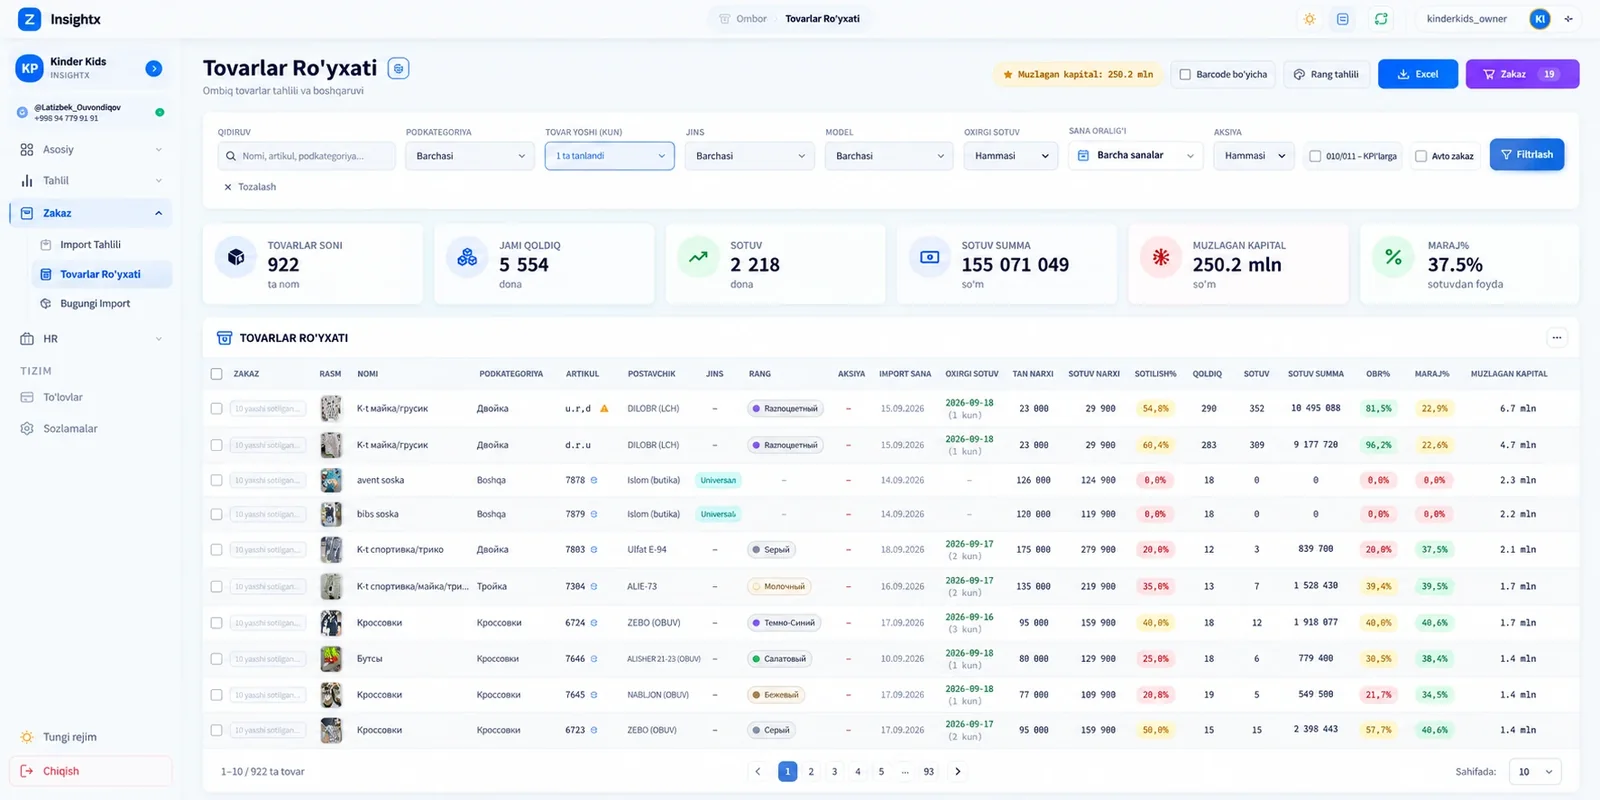This screenshot has width=1600, height=800.
Task: Open the Aksiya Hammasi dropdown
Action: (x=1255, y=156)
